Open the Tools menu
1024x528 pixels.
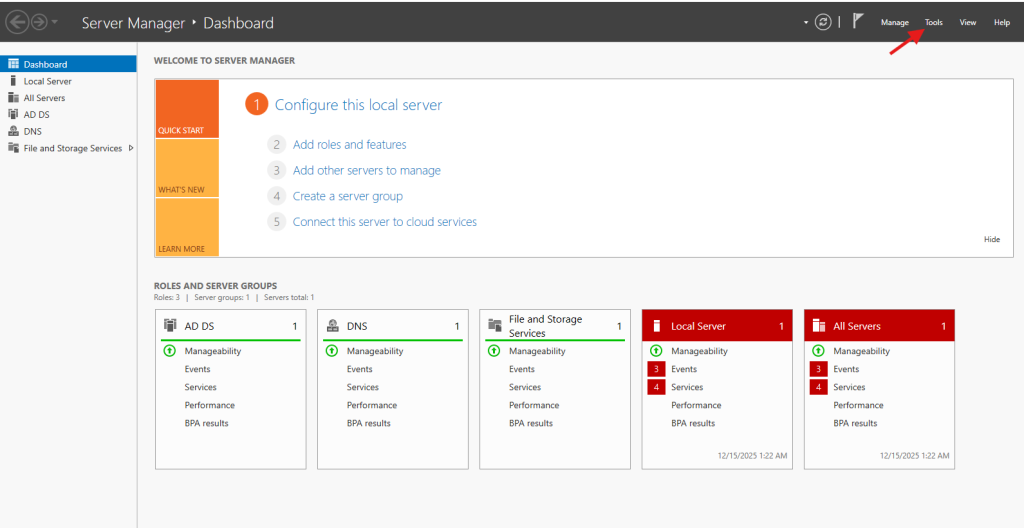coord(933,22)
